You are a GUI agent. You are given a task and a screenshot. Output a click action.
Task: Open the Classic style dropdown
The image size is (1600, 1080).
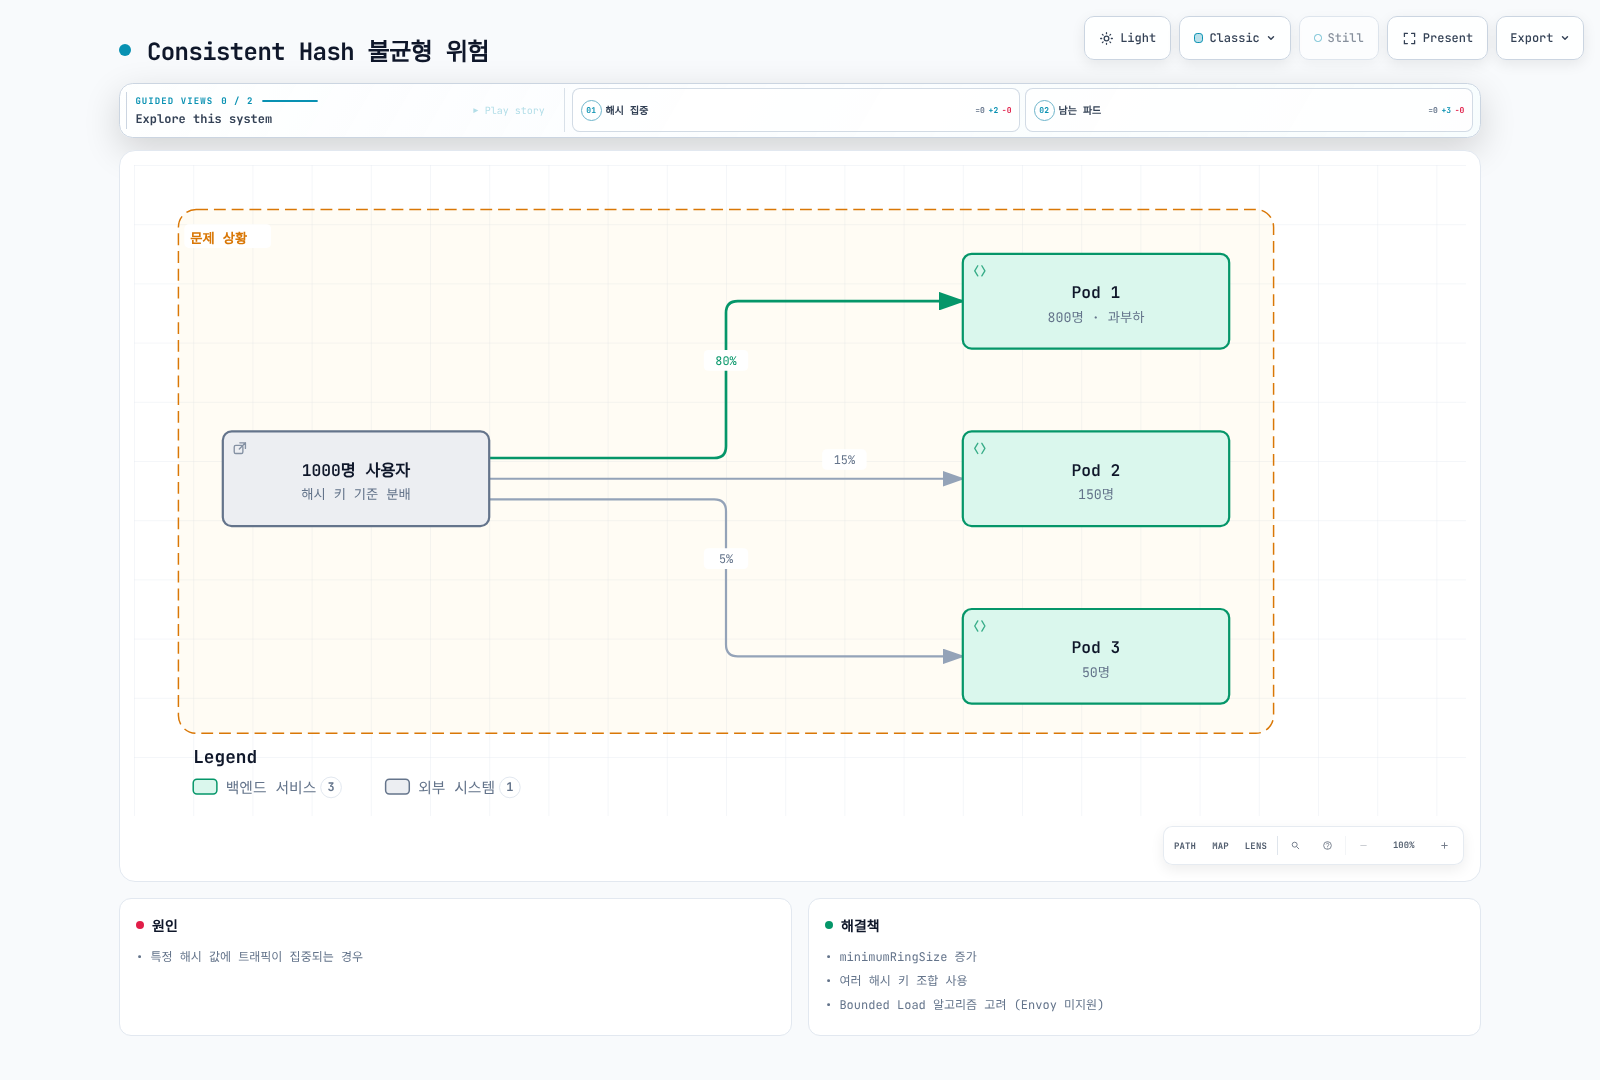(1235, 38)
